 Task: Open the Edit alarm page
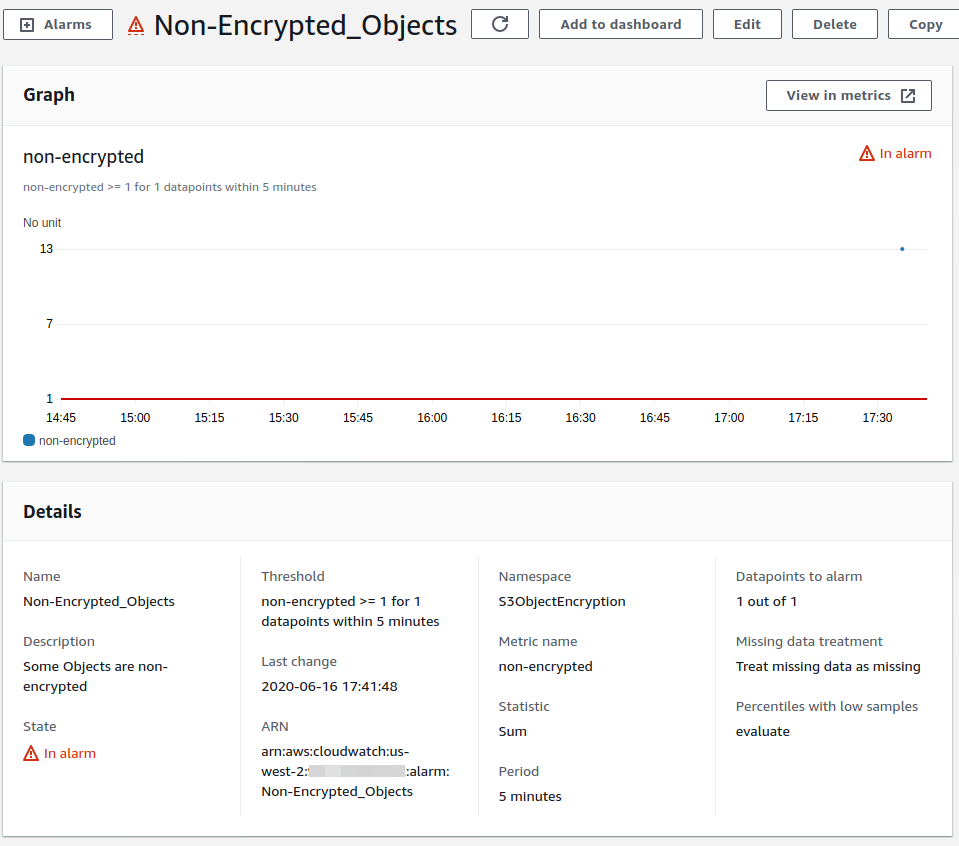point(747,24)
